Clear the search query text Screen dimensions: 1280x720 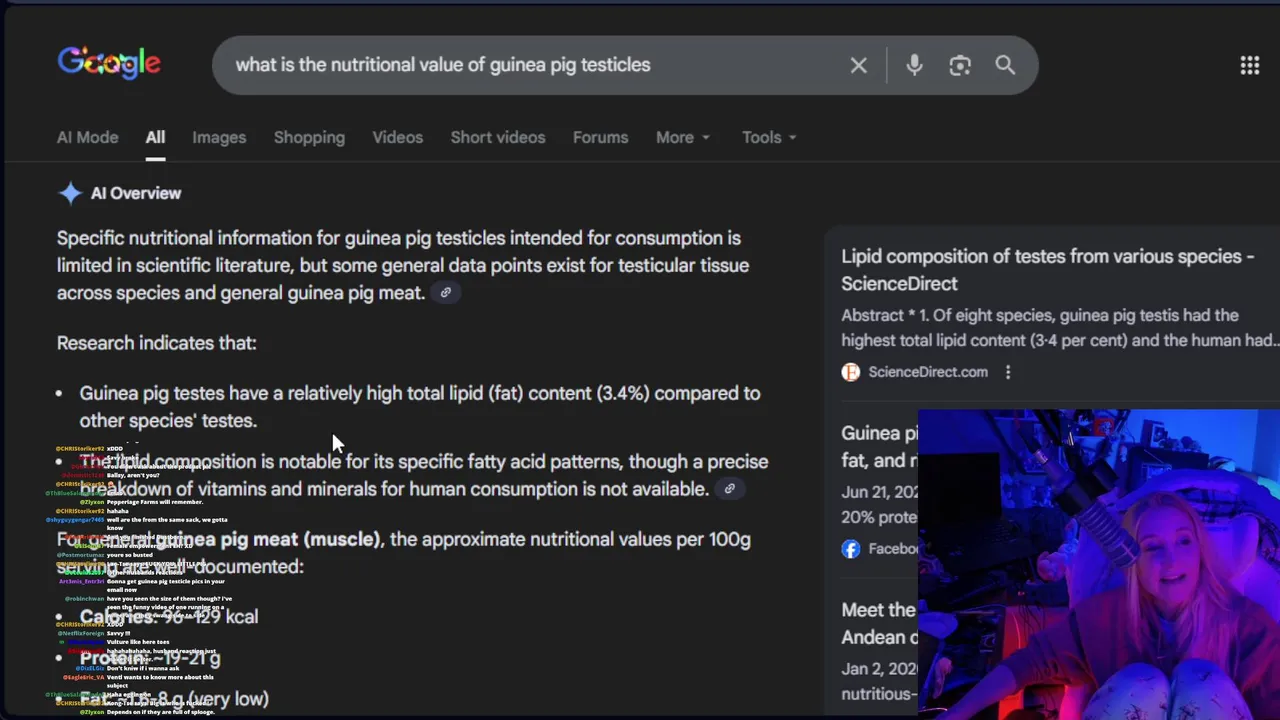(x=858, y=66)
